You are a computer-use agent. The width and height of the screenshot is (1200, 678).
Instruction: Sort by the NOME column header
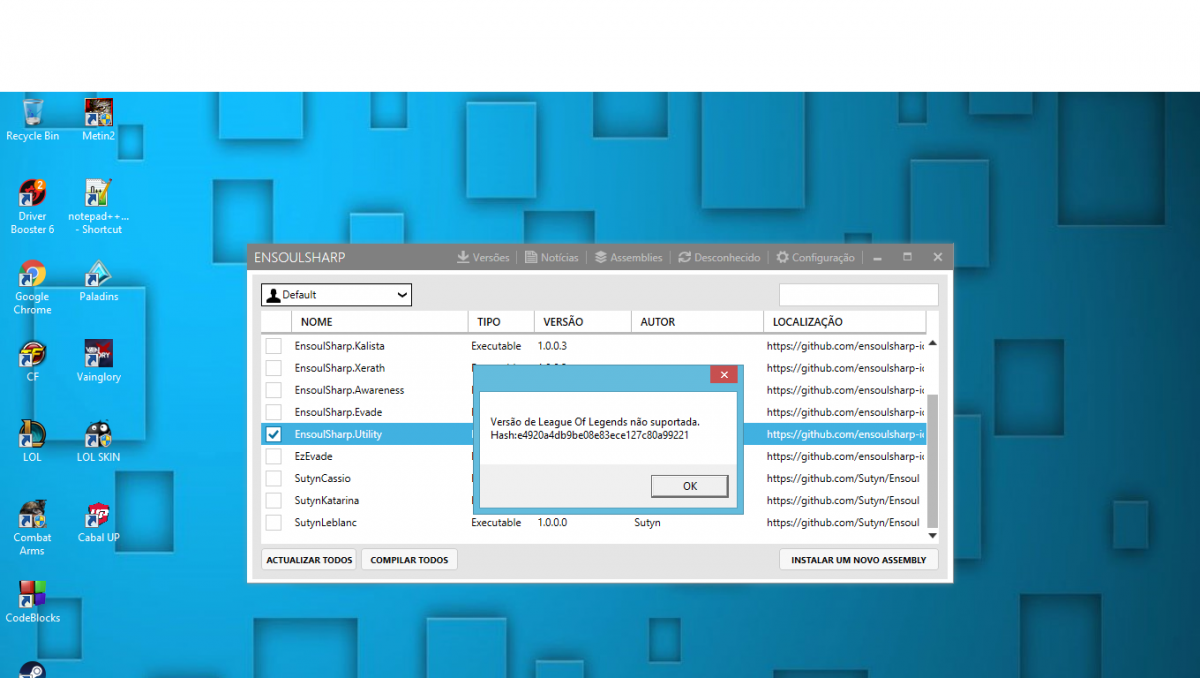click(379, 322)
